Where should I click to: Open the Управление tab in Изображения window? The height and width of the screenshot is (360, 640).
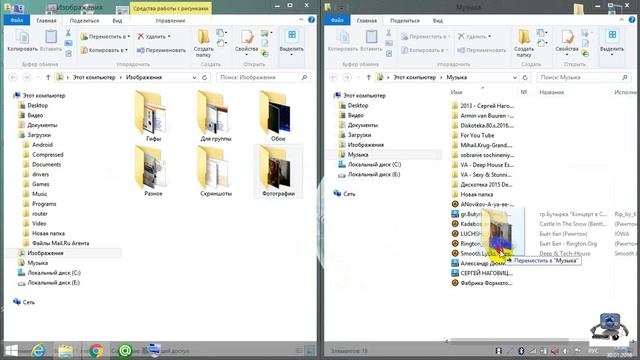click(170, 20)
